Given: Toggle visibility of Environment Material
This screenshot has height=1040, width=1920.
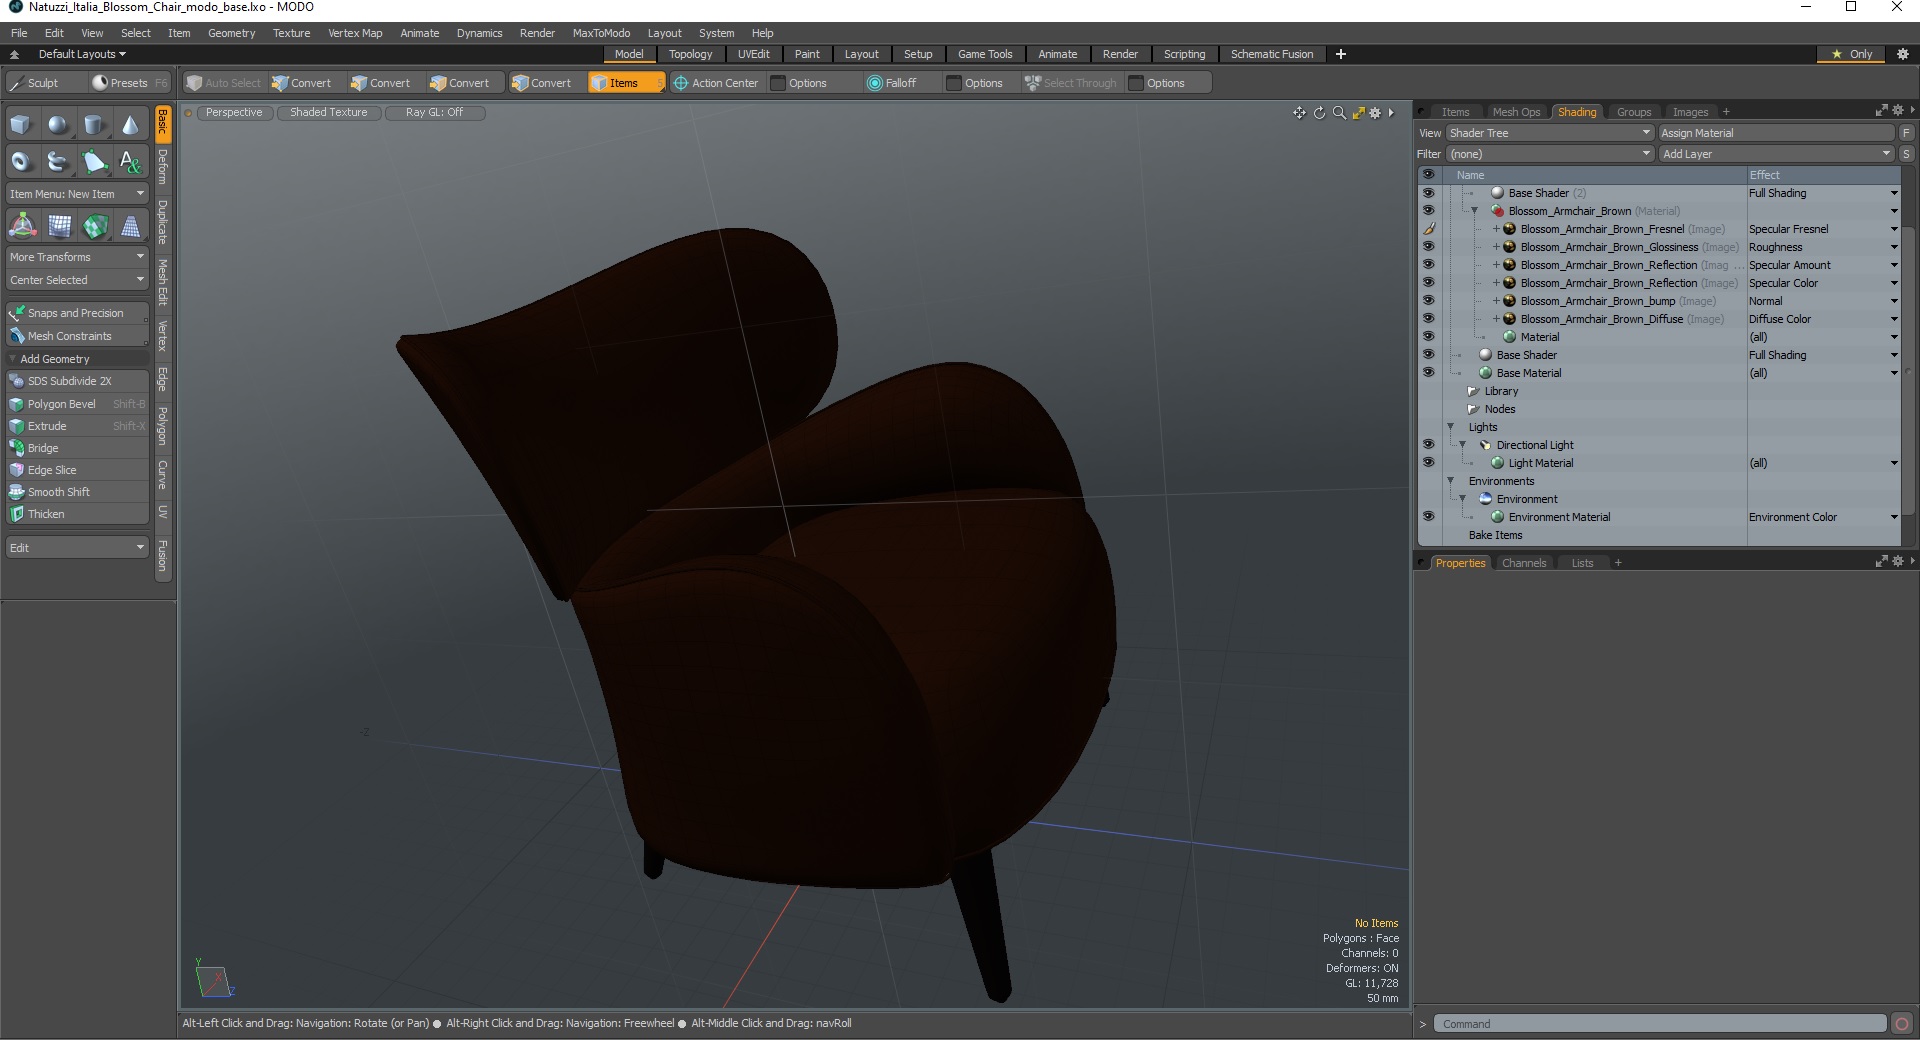Looking at the screenshot, I should point(1428,517).
